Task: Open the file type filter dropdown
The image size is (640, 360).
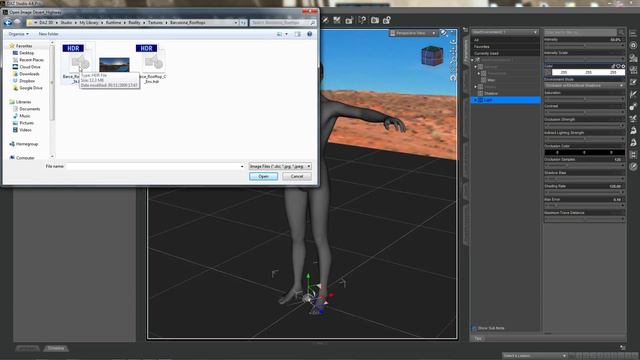Action: 280,166
